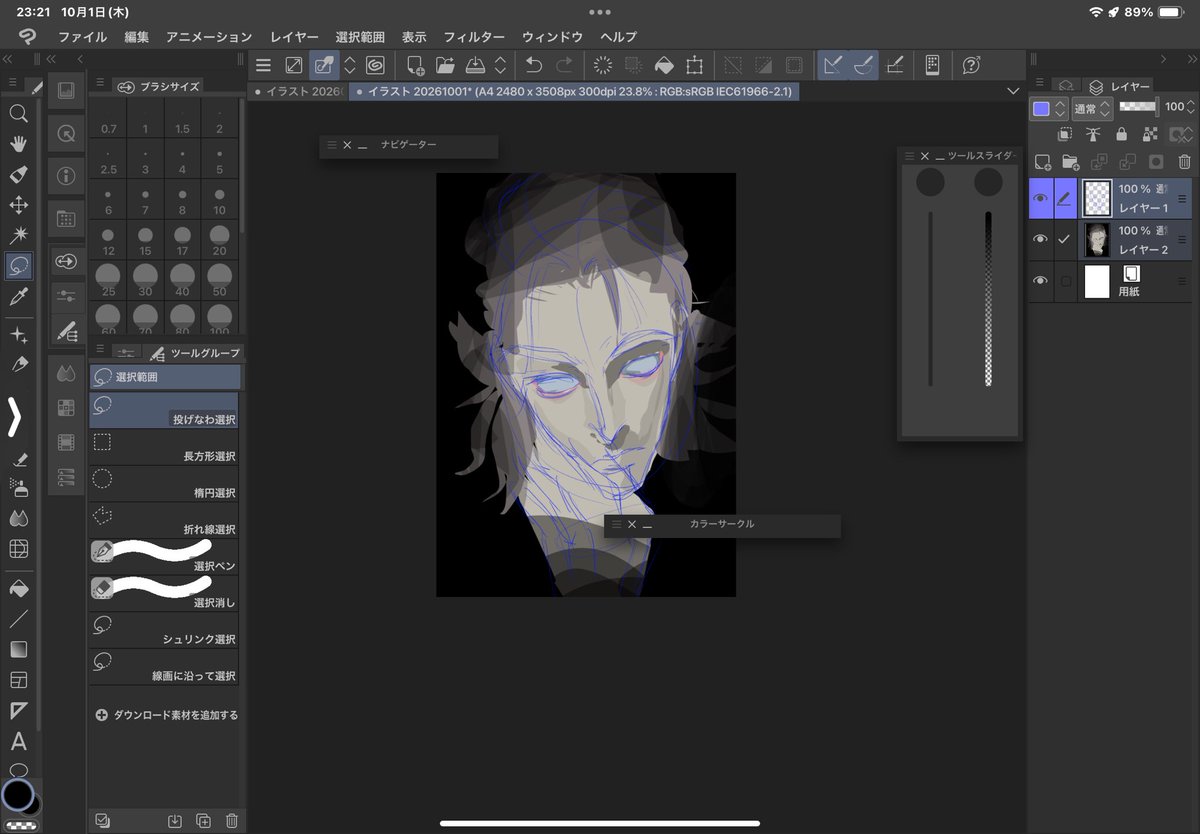This screenshot has height=834, width=1200.
Task: Hide レイヤー 1 with its eye icon
Action: click(1041, 198)
